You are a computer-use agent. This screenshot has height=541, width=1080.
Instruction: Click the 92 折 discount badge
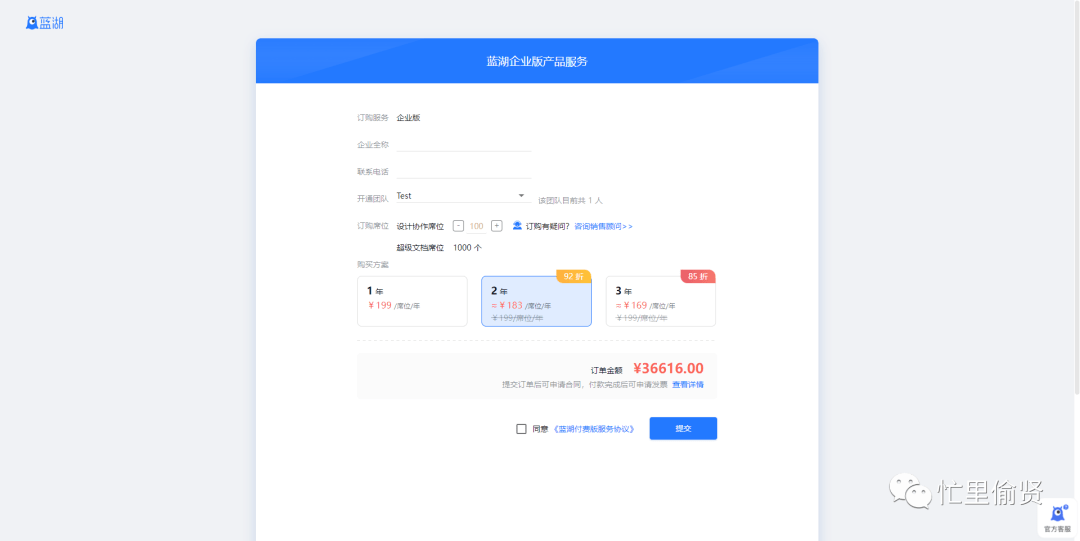(574, 276)
